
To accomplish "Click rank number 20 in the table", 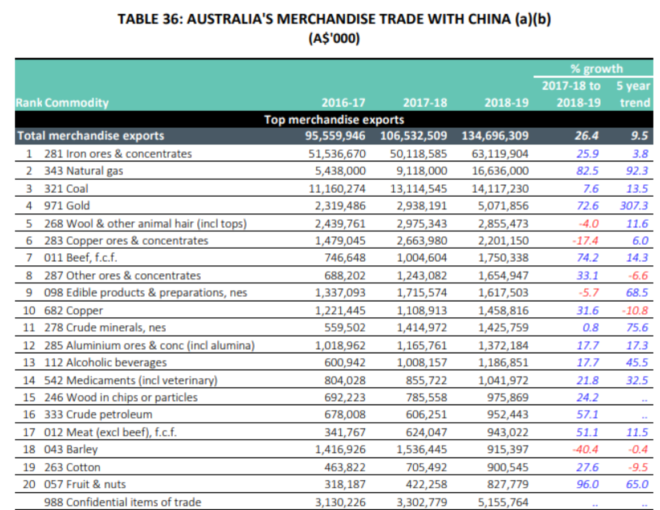I will pyautogui.click(x=29, y=484).
